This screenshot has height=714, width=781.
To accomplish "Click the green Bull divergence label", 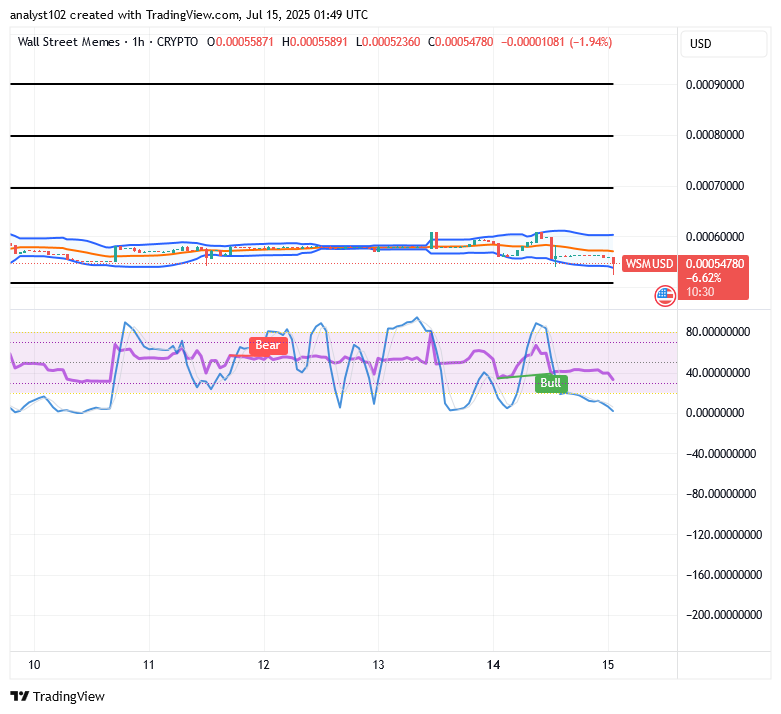I will pos(551,383).
